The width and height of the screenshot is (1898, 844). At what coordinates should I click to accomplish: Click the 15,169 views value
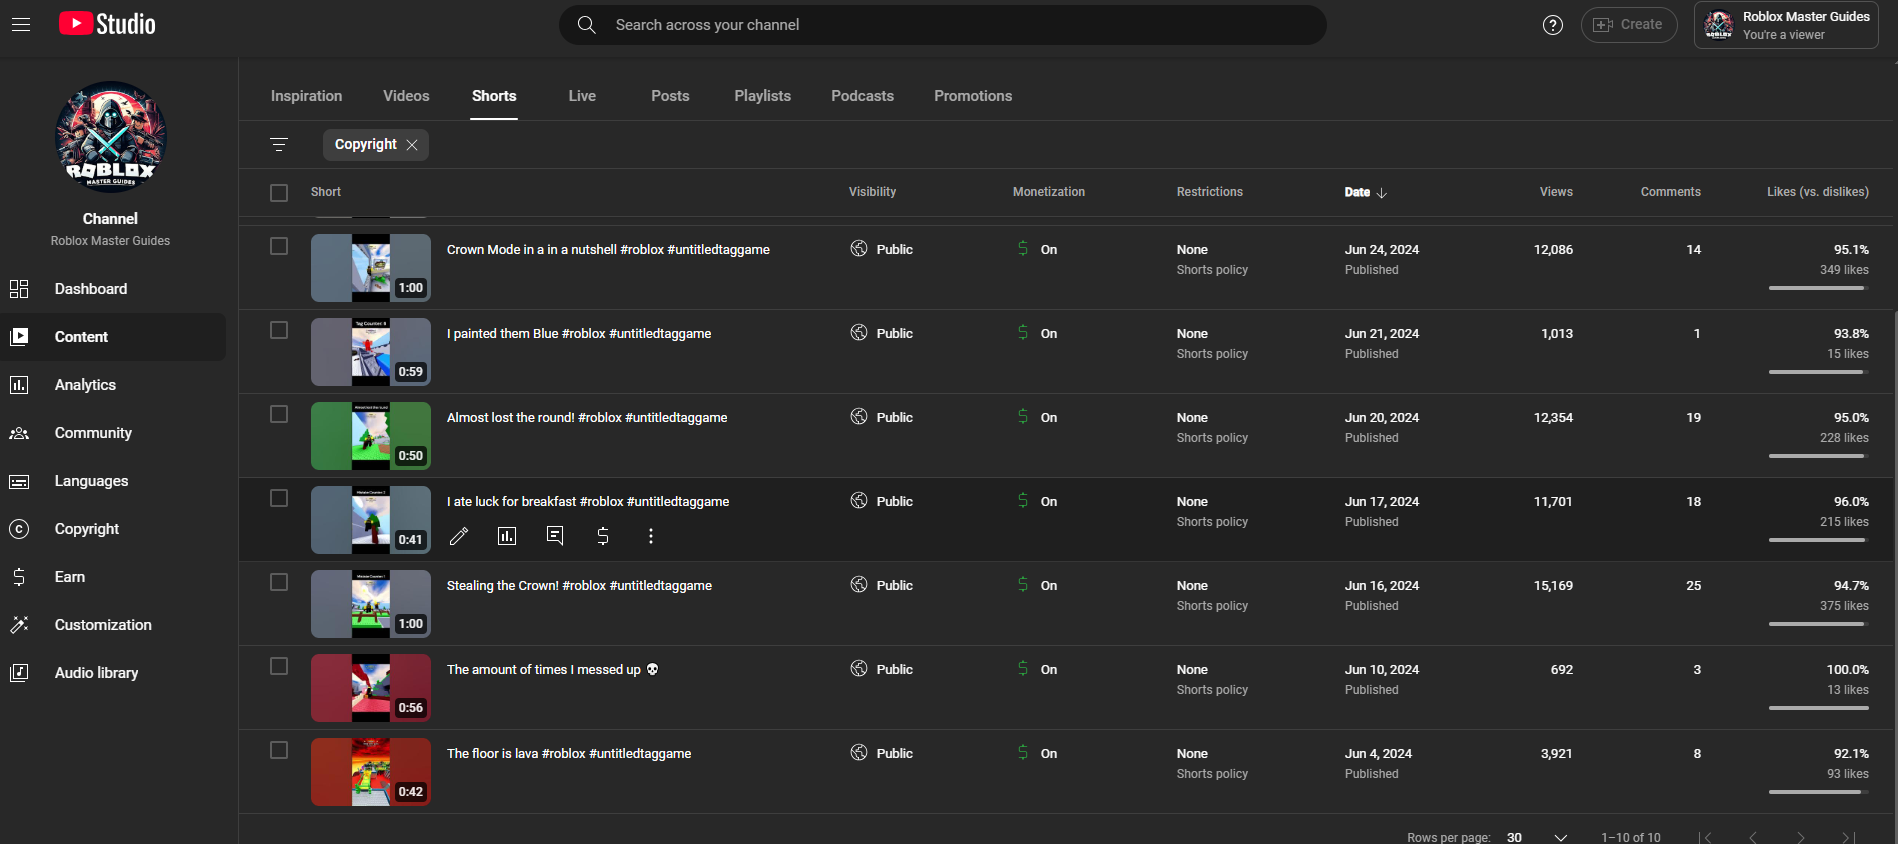[1553, 586]
